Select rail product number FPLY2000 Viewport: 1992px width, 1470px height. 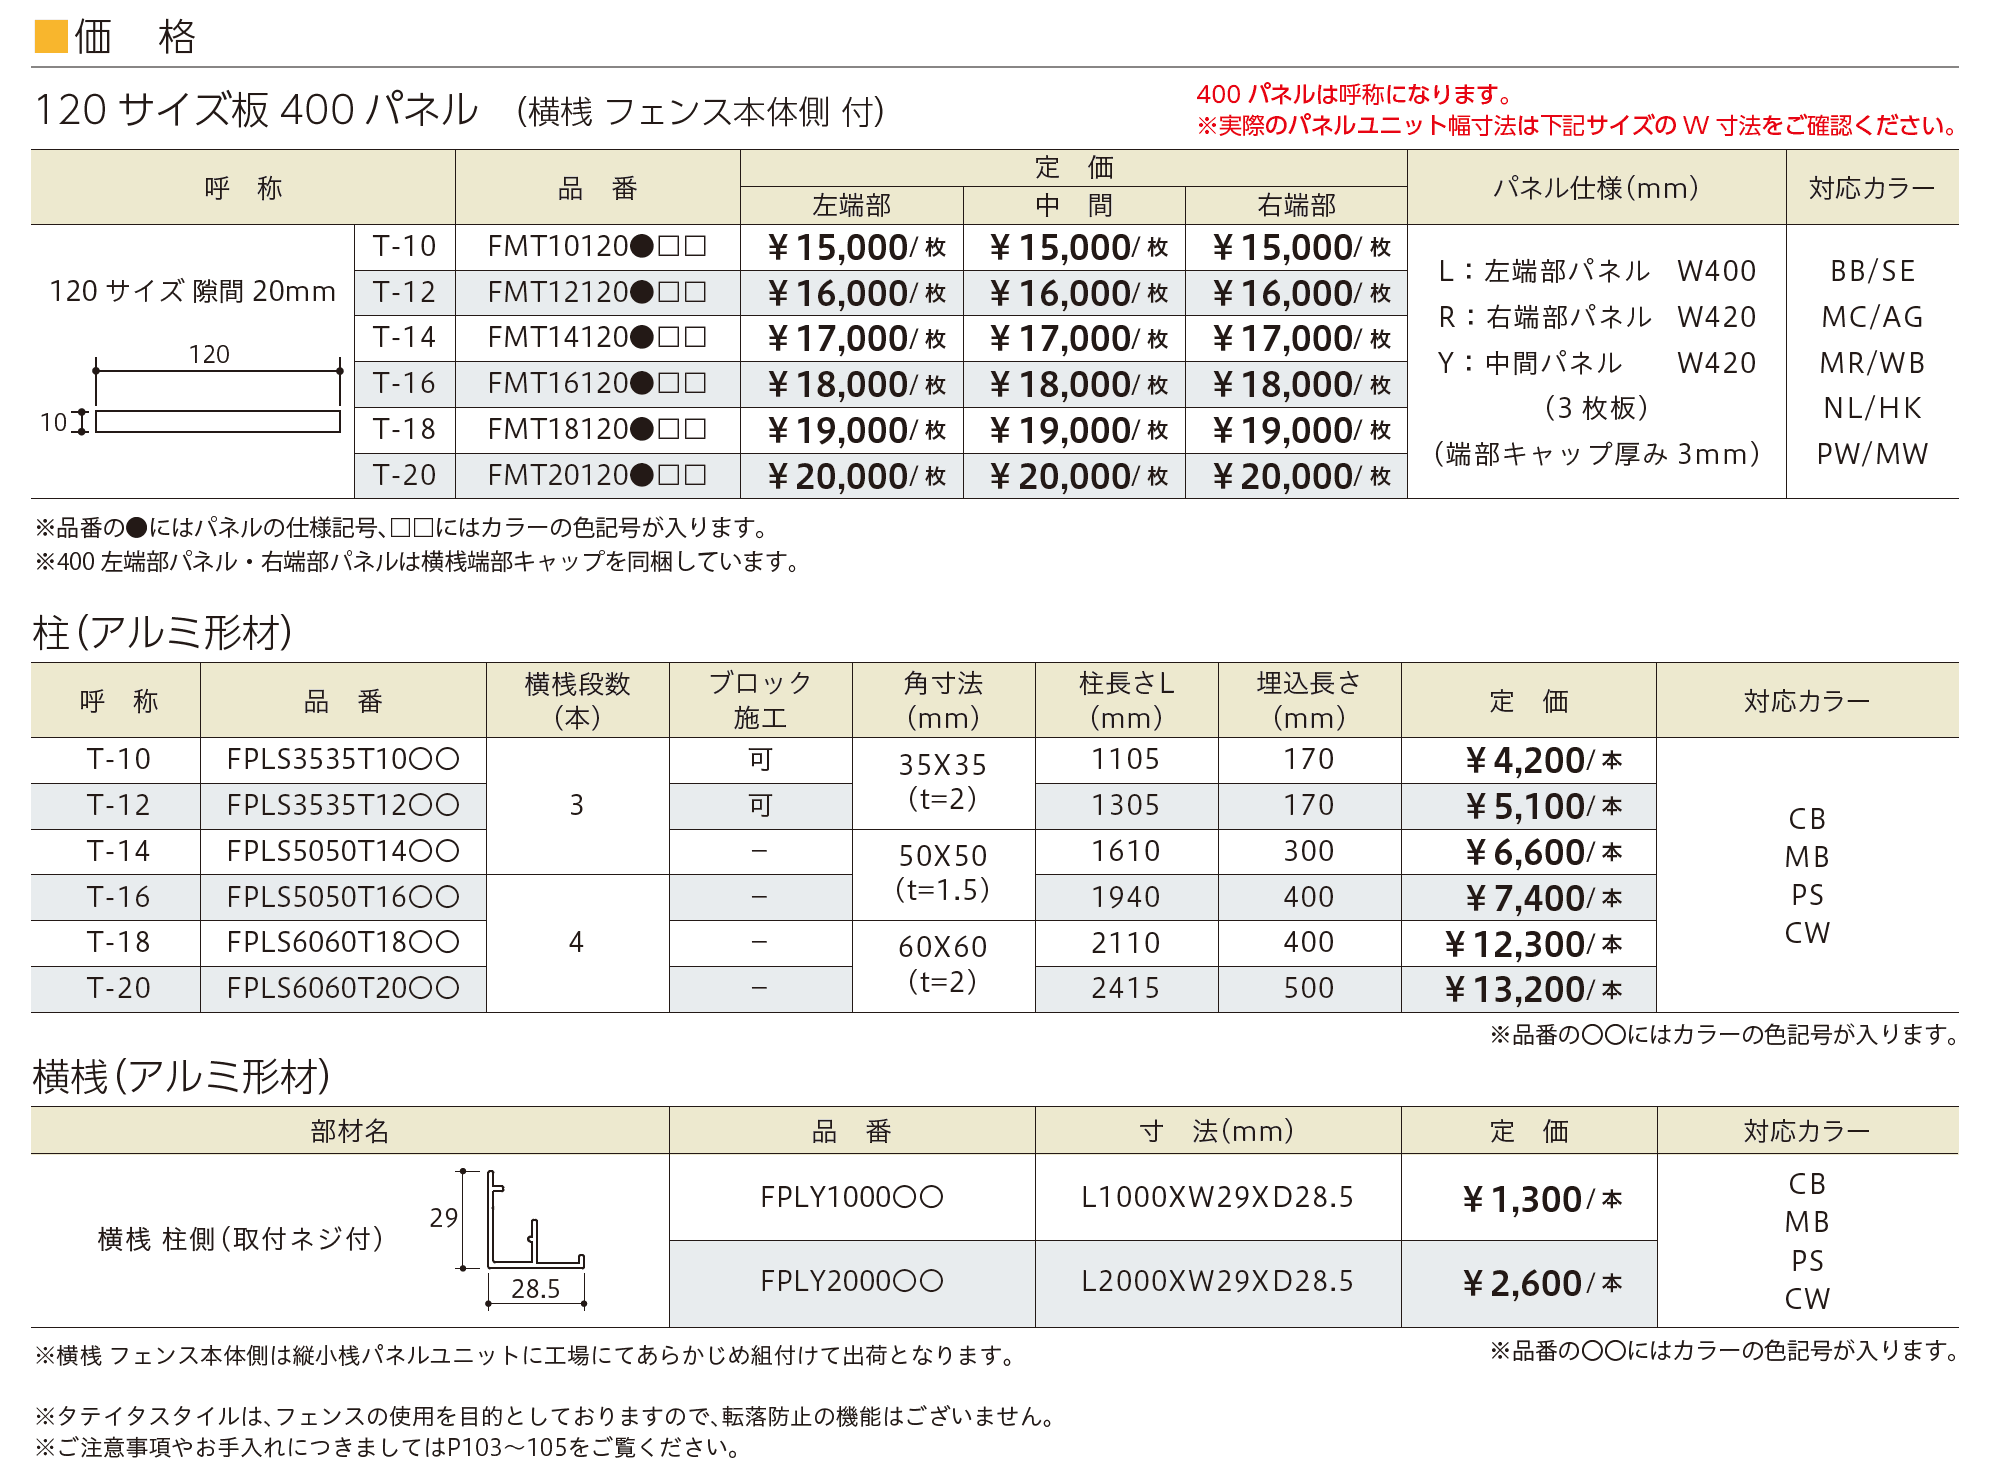point(852,1281)
